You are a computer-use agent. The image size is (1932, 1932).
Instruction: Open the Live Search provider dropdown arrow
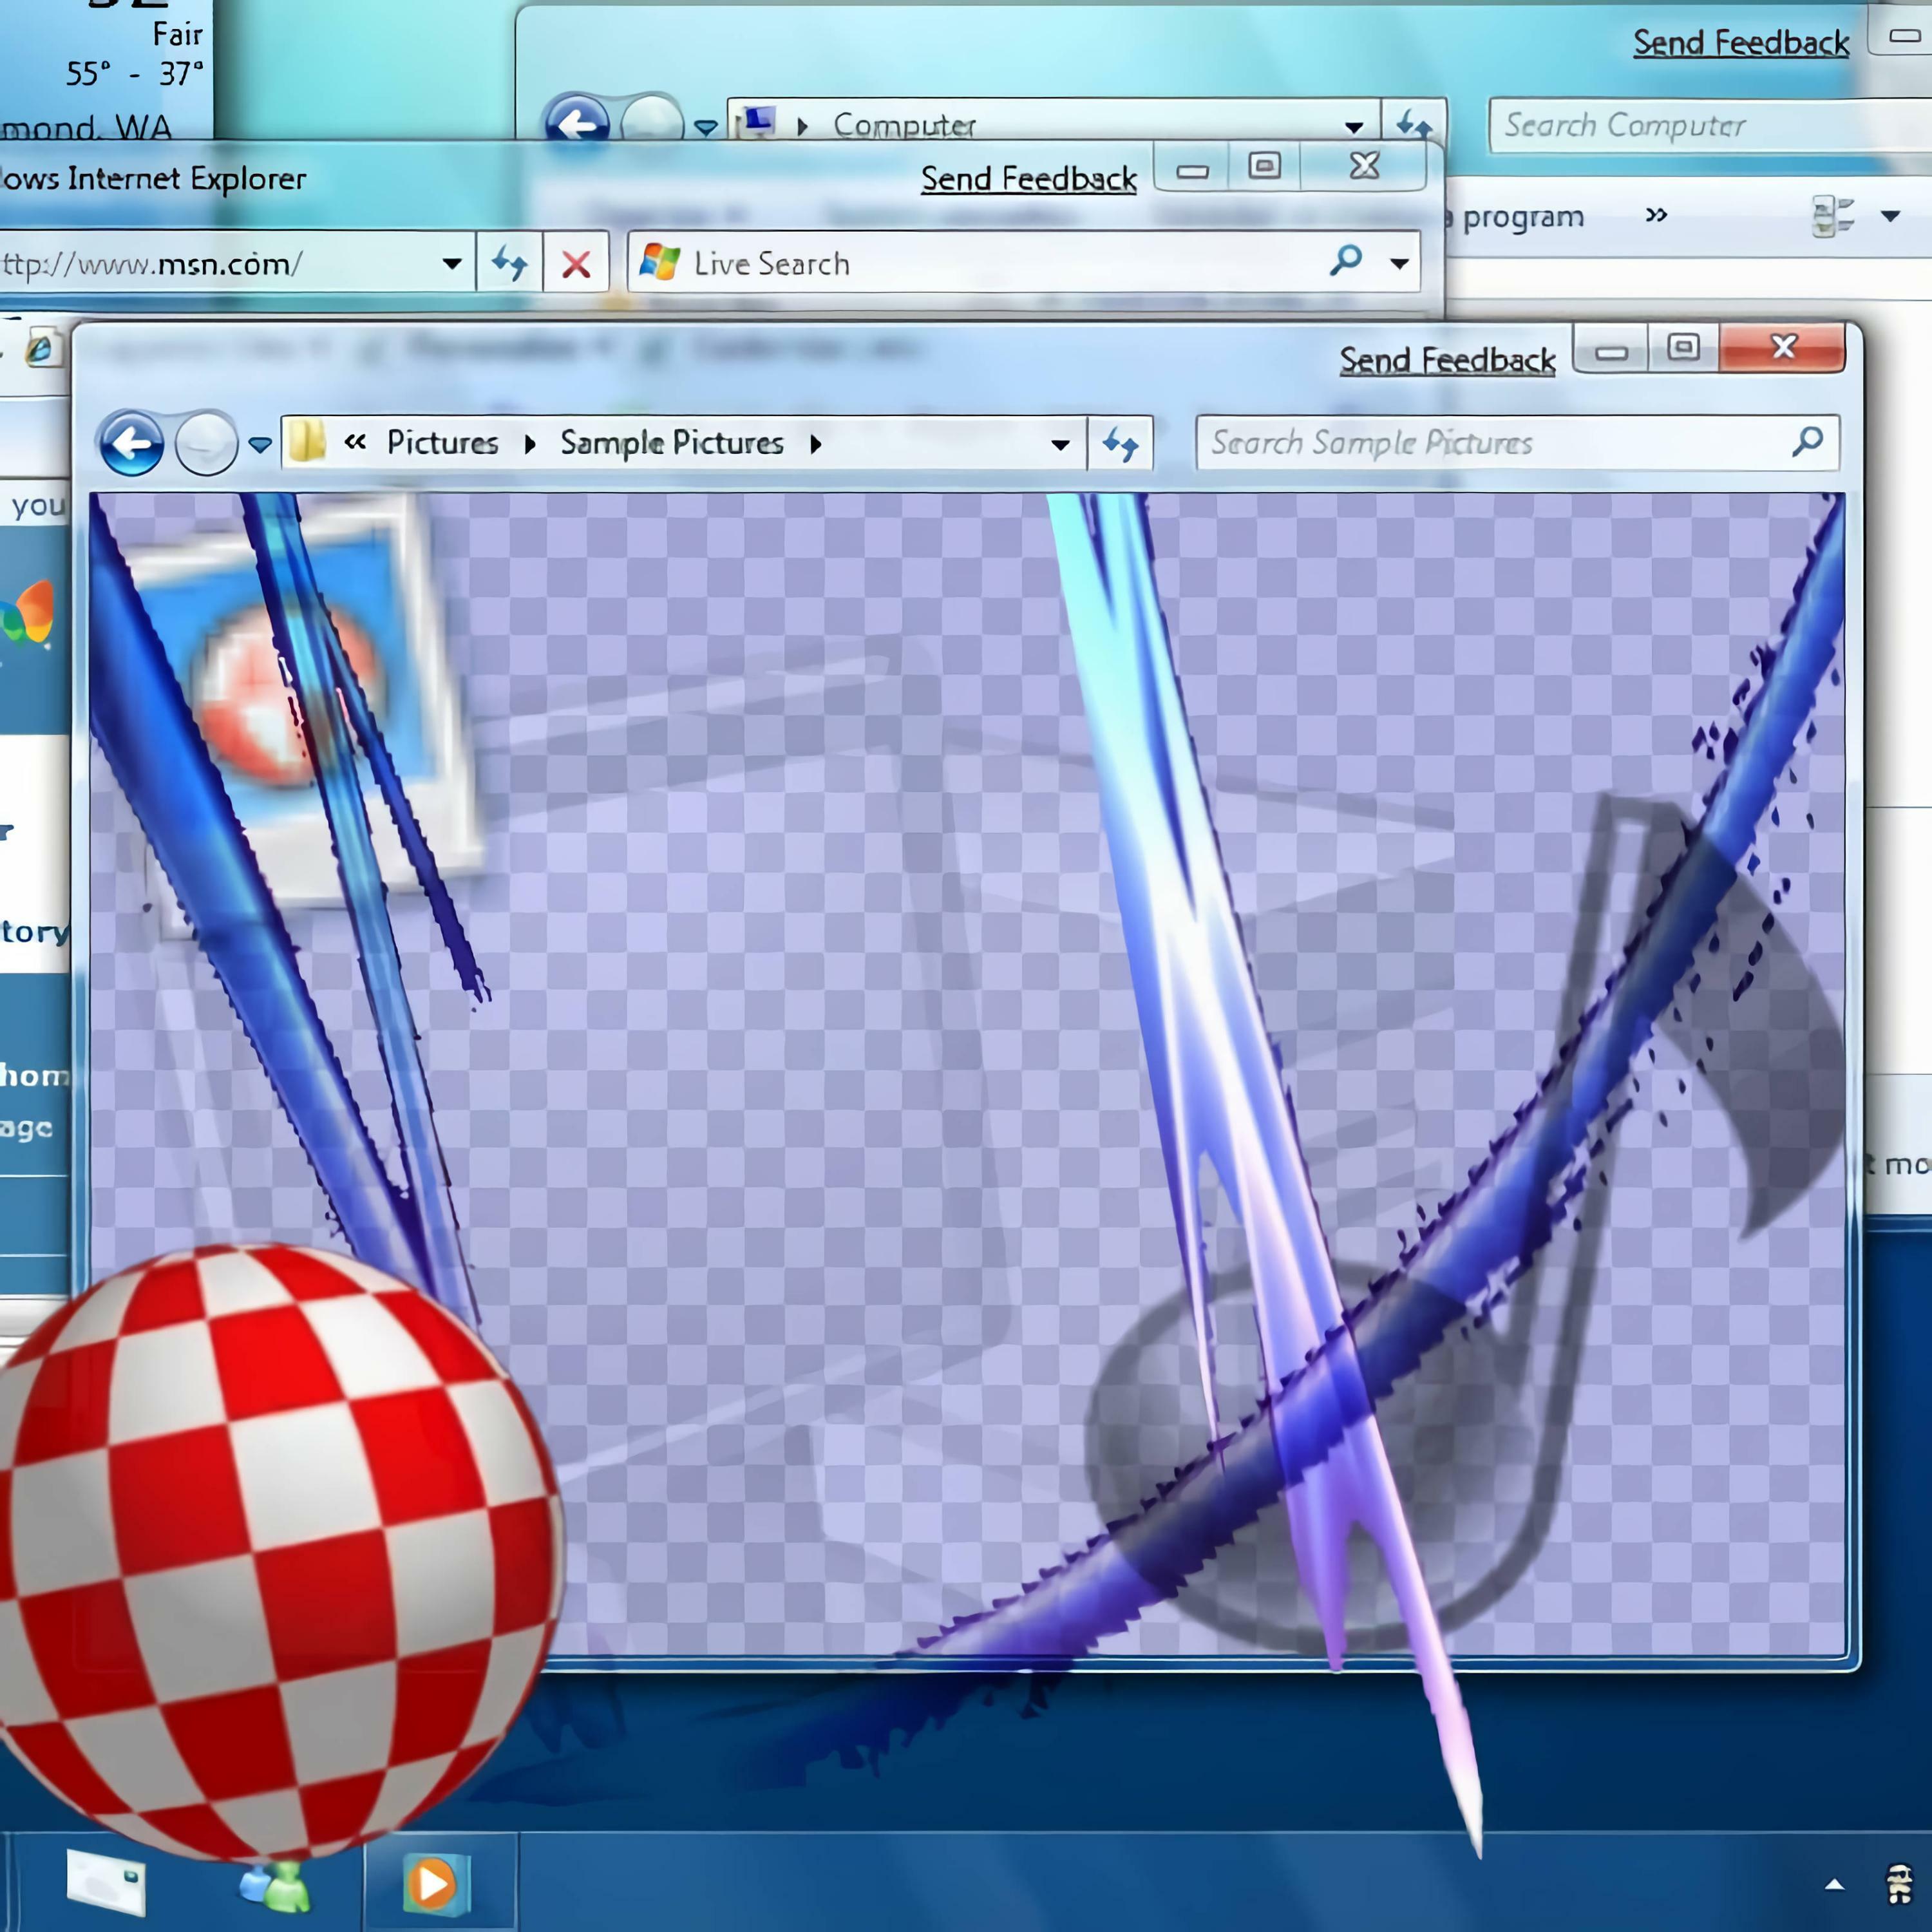pyautogui.click(x=1399, y=264)
